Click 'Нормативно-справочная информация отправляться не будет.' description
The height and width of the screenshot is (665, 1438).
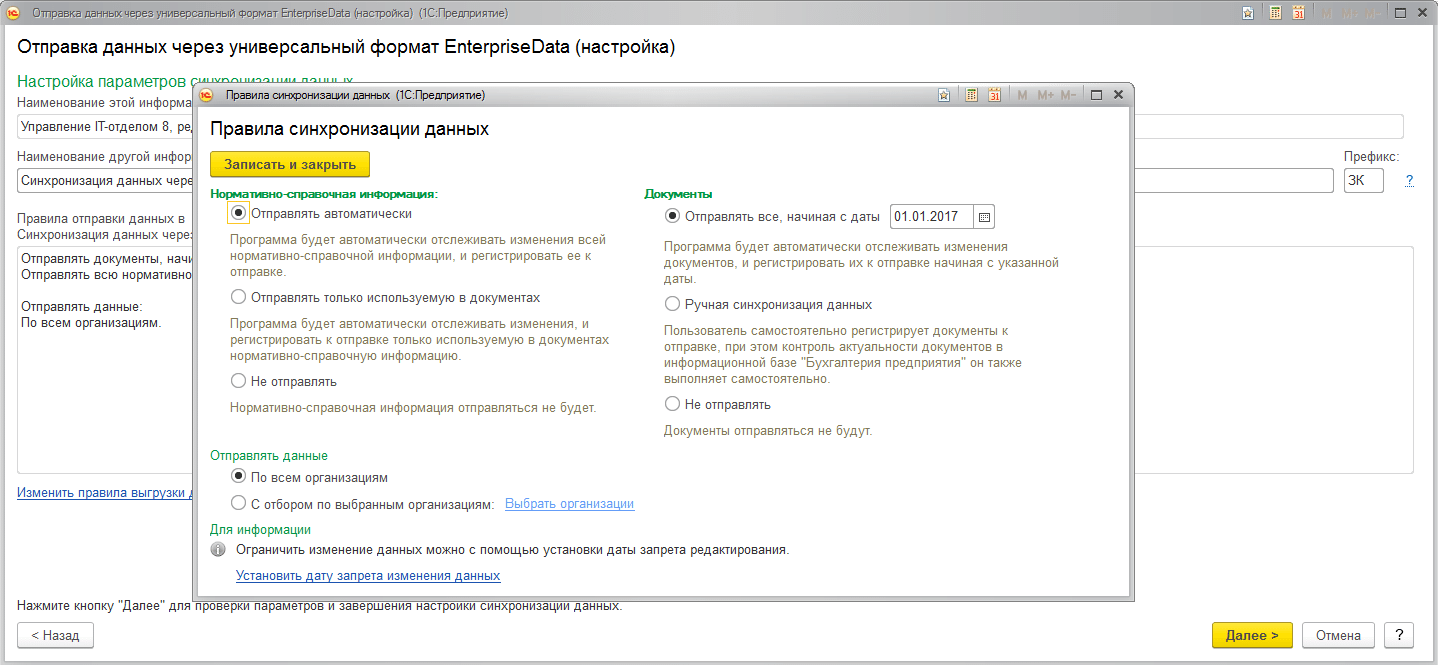[413, 408]
